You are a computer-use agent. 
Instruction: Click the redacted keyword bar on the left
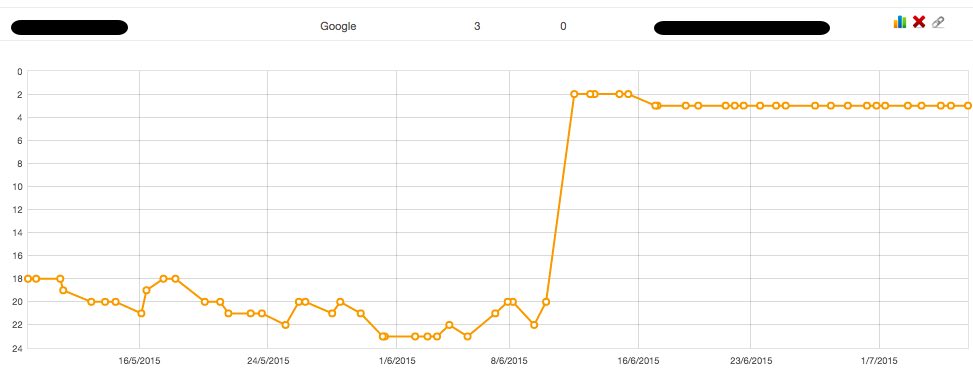tap(70, 27)
